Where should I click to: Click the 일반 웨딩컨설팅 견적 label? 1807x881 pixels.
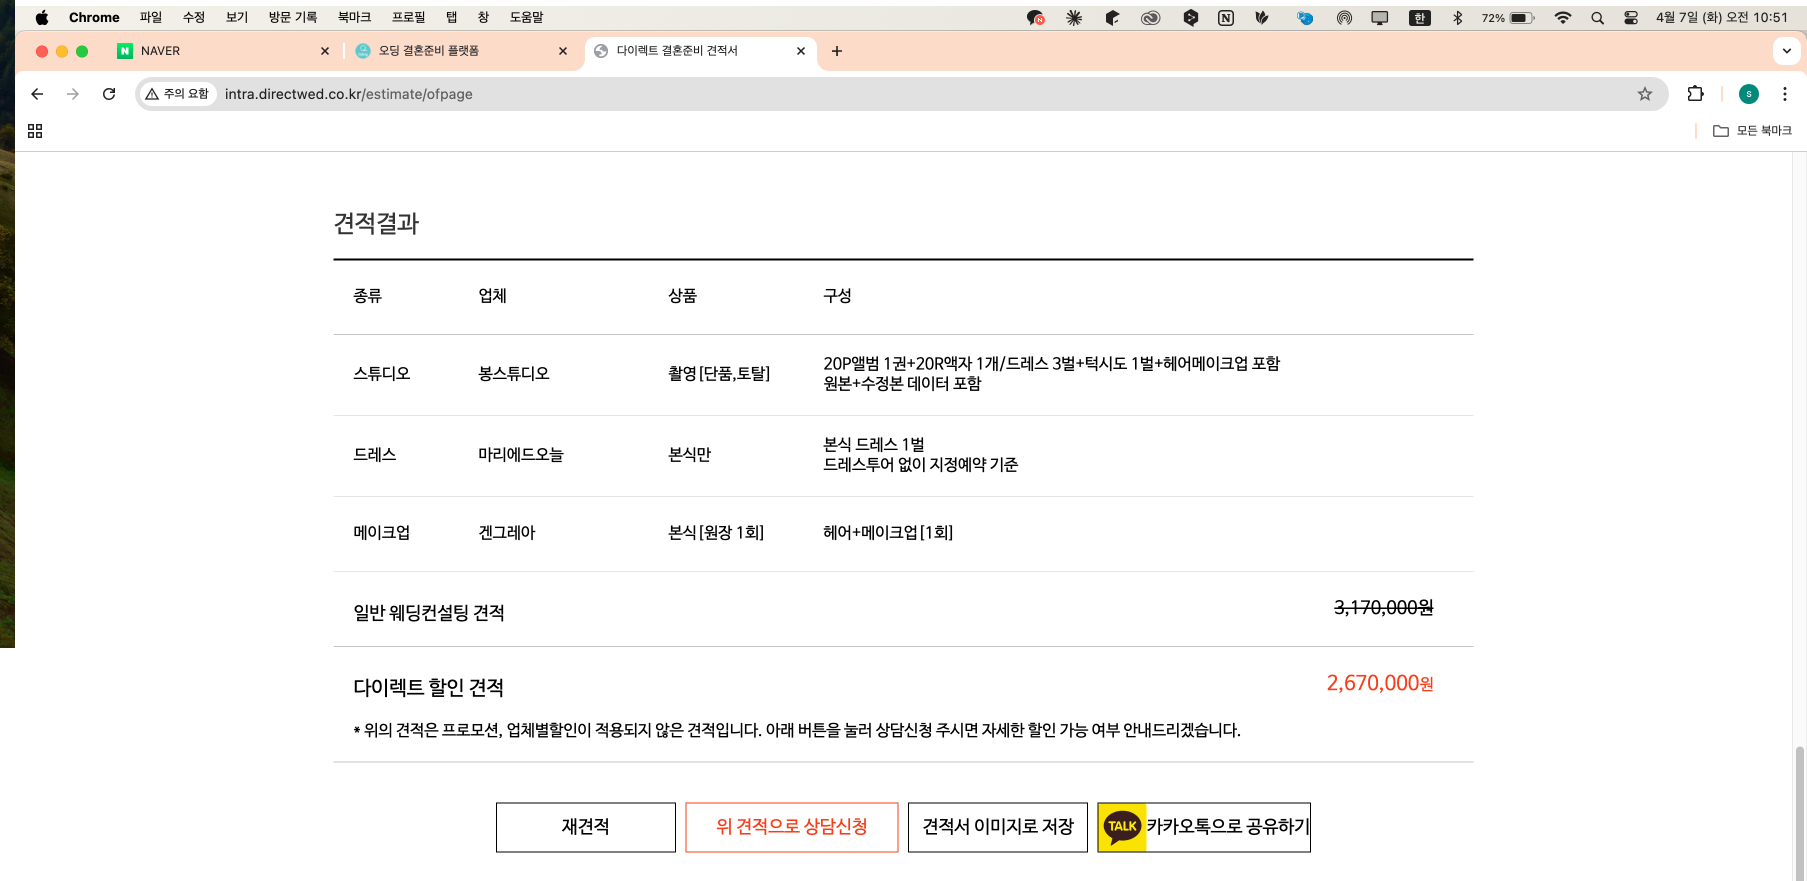(x=429, y=613)
